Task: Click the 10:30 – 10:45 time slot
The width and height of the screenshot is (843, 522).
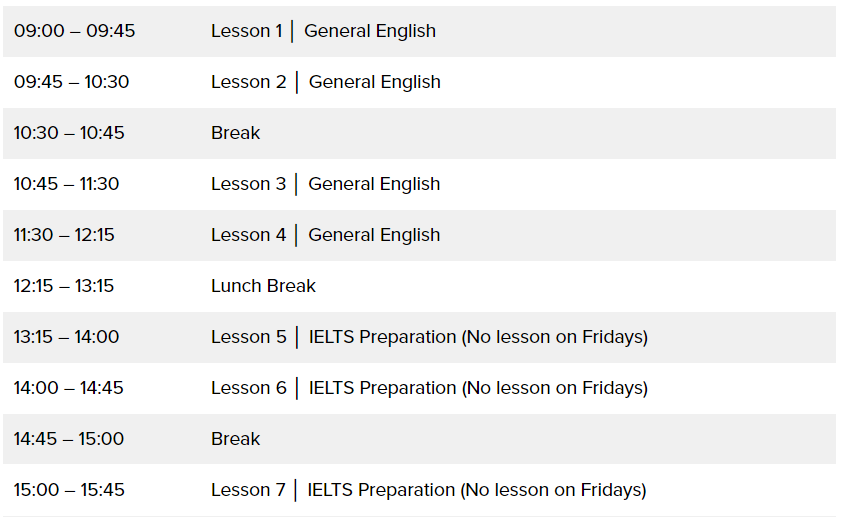Action: tap(69, 133)
